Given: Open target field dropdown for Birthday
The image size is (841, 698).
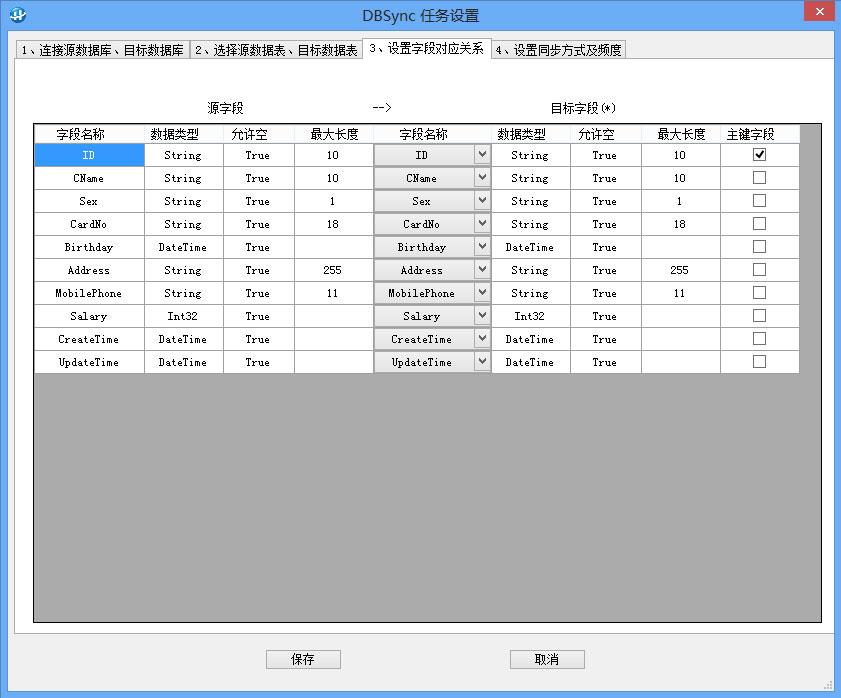Looking at the screenshot, I should click(482, 247).
